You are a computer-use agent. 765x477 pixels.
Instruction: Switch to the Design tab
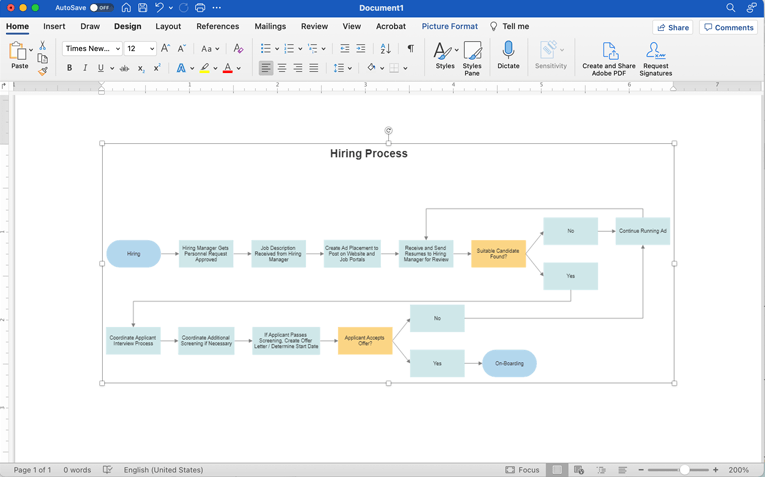(128, 26)
